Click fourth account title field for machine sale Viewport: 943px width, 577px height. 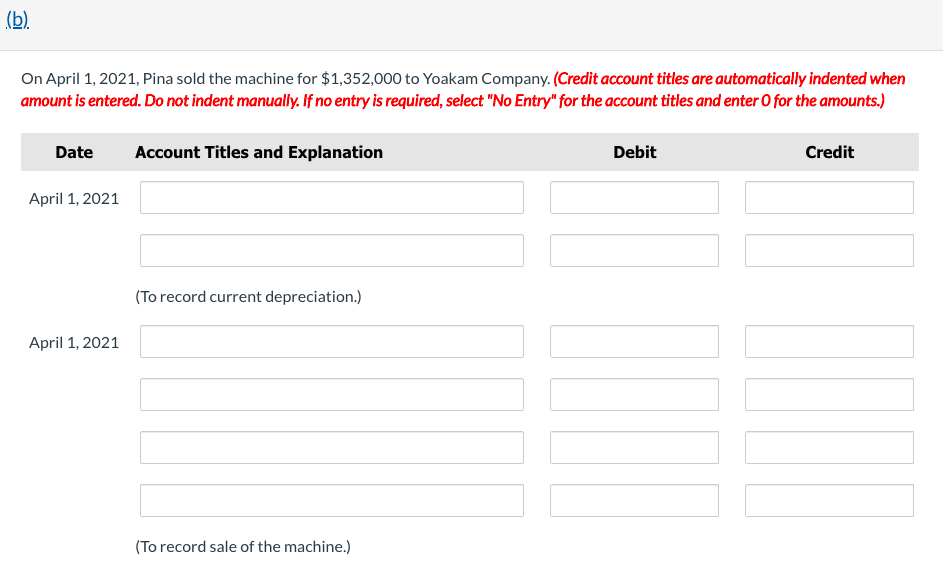pos(331,500)
